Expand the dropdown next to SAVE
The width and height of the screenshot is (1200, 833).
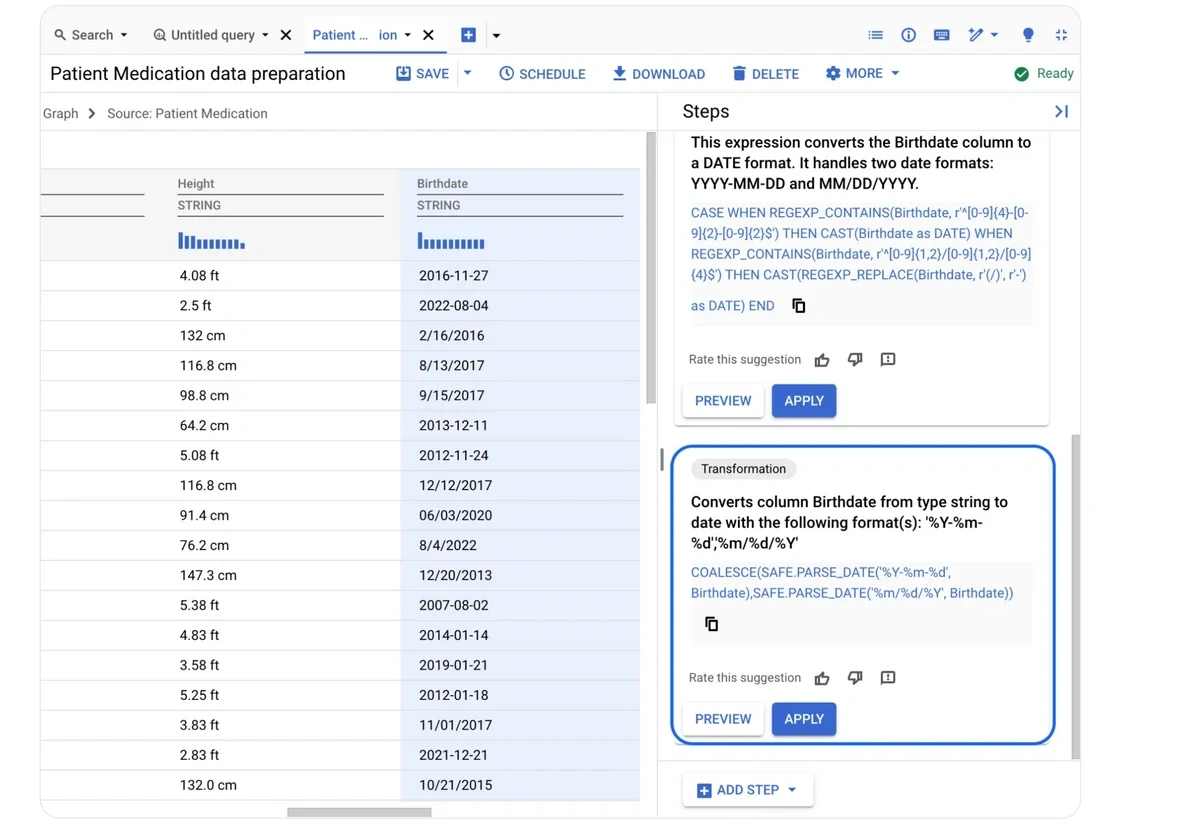(x=466, y=73)
